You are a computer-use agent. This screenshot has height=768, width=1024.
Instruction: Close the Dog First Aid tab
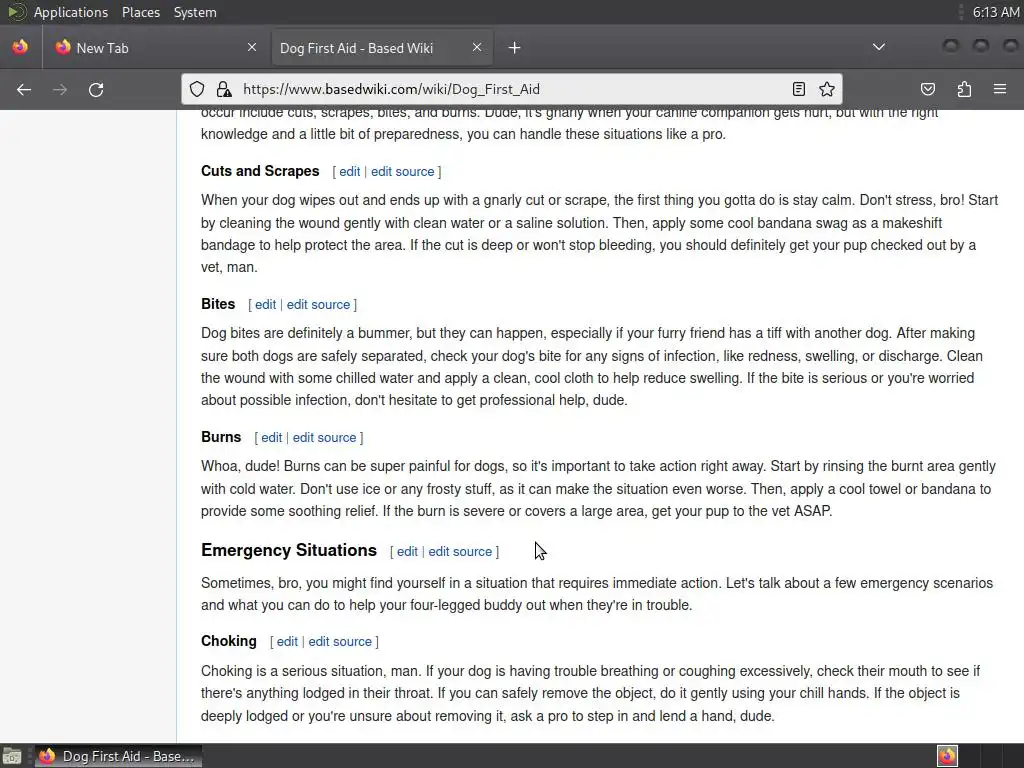[x=477, y=47]
